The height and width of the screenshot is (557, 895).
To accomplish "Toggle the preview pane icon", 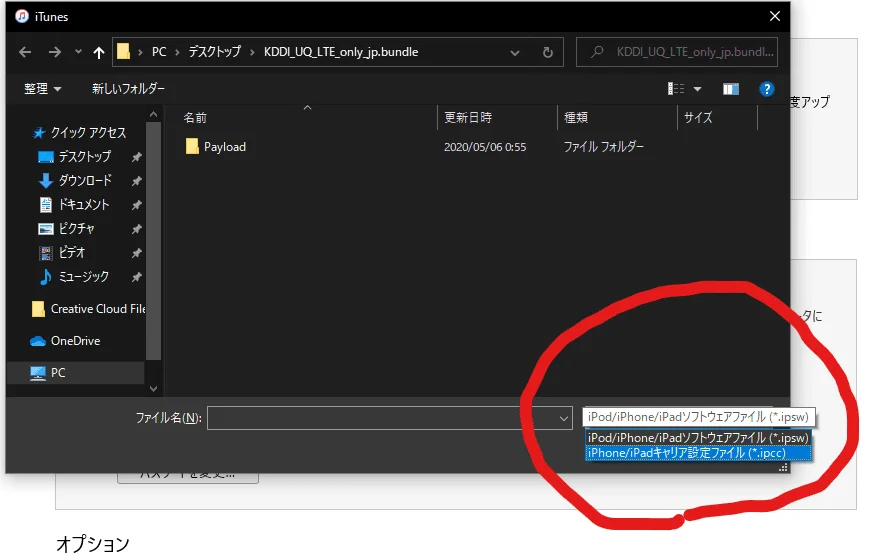I will (731, 89).
